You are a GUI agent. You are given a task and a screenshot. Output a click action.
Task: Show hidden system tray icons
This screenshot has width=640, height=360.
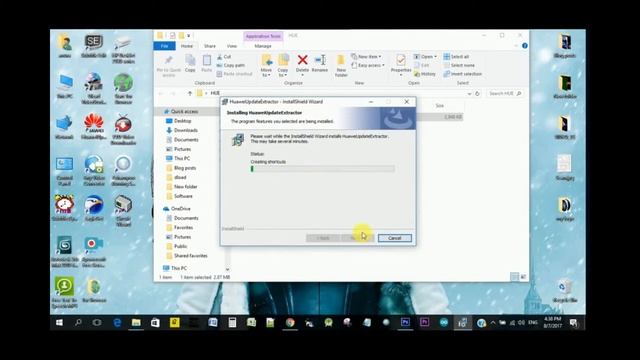tap(493, 322)
